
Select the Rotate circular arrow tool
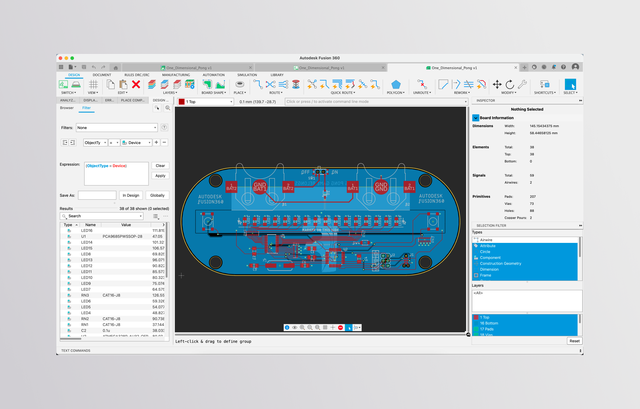click(510, 84)
